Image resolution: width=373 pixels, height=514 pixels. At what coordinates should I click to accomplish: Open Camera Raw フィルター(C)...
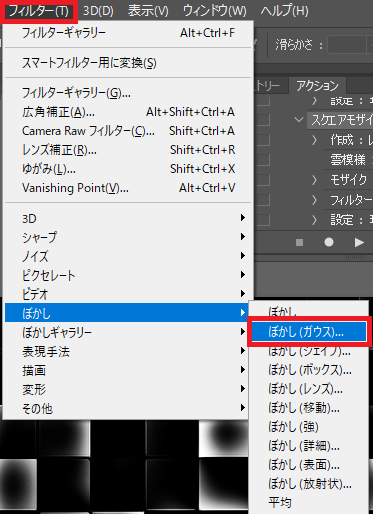coord(128,131)
